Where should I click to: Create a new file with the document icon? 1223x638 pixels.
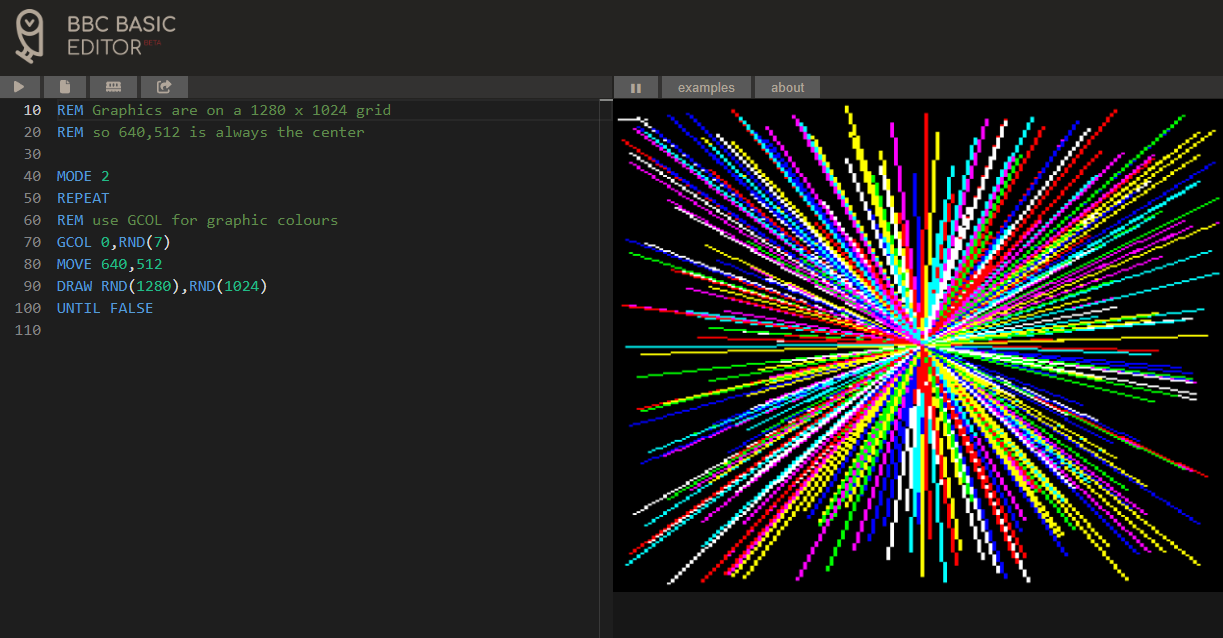tap(65, 87)
